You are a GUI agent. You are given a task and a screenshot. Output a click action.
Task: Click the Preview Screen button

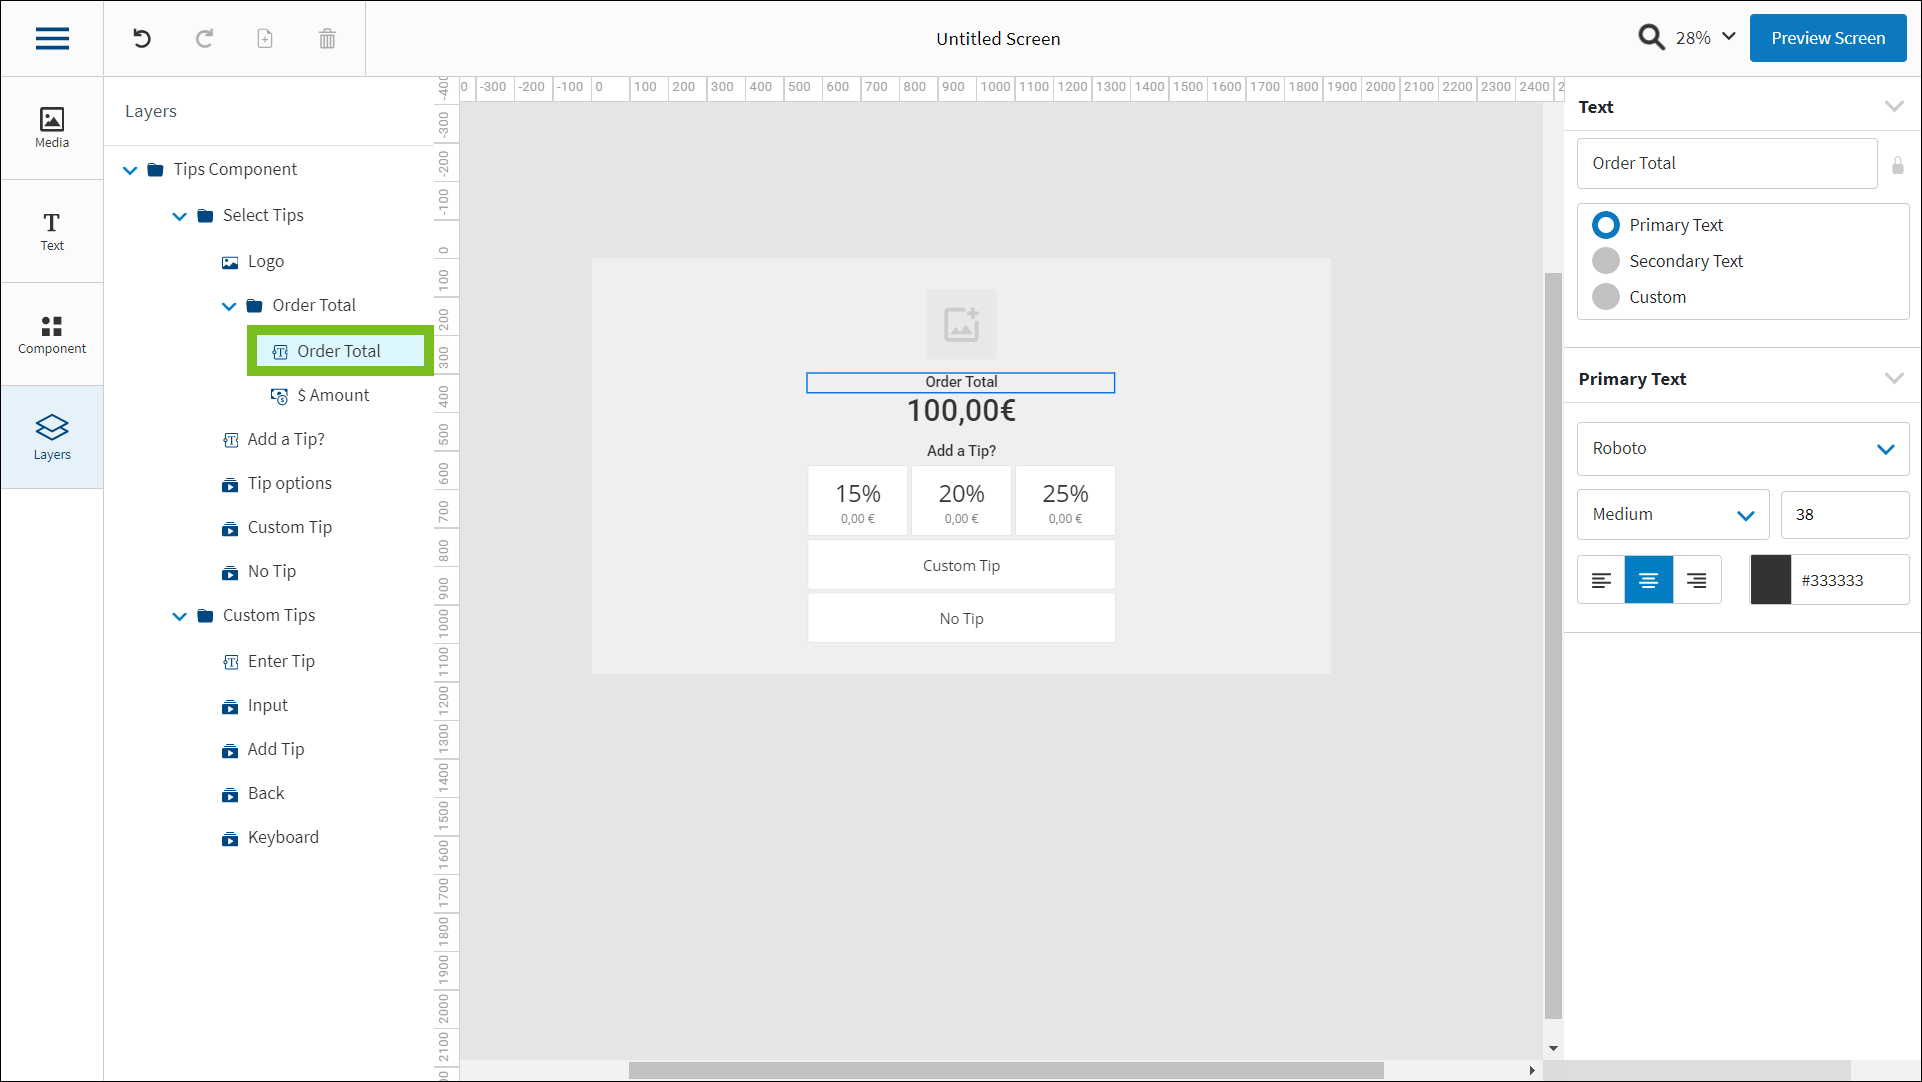(1827, 38)
